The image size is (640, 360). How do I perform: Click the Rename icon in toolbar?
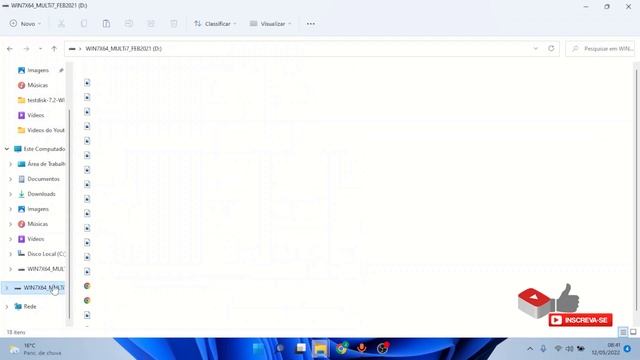click(x=129, y=24)
